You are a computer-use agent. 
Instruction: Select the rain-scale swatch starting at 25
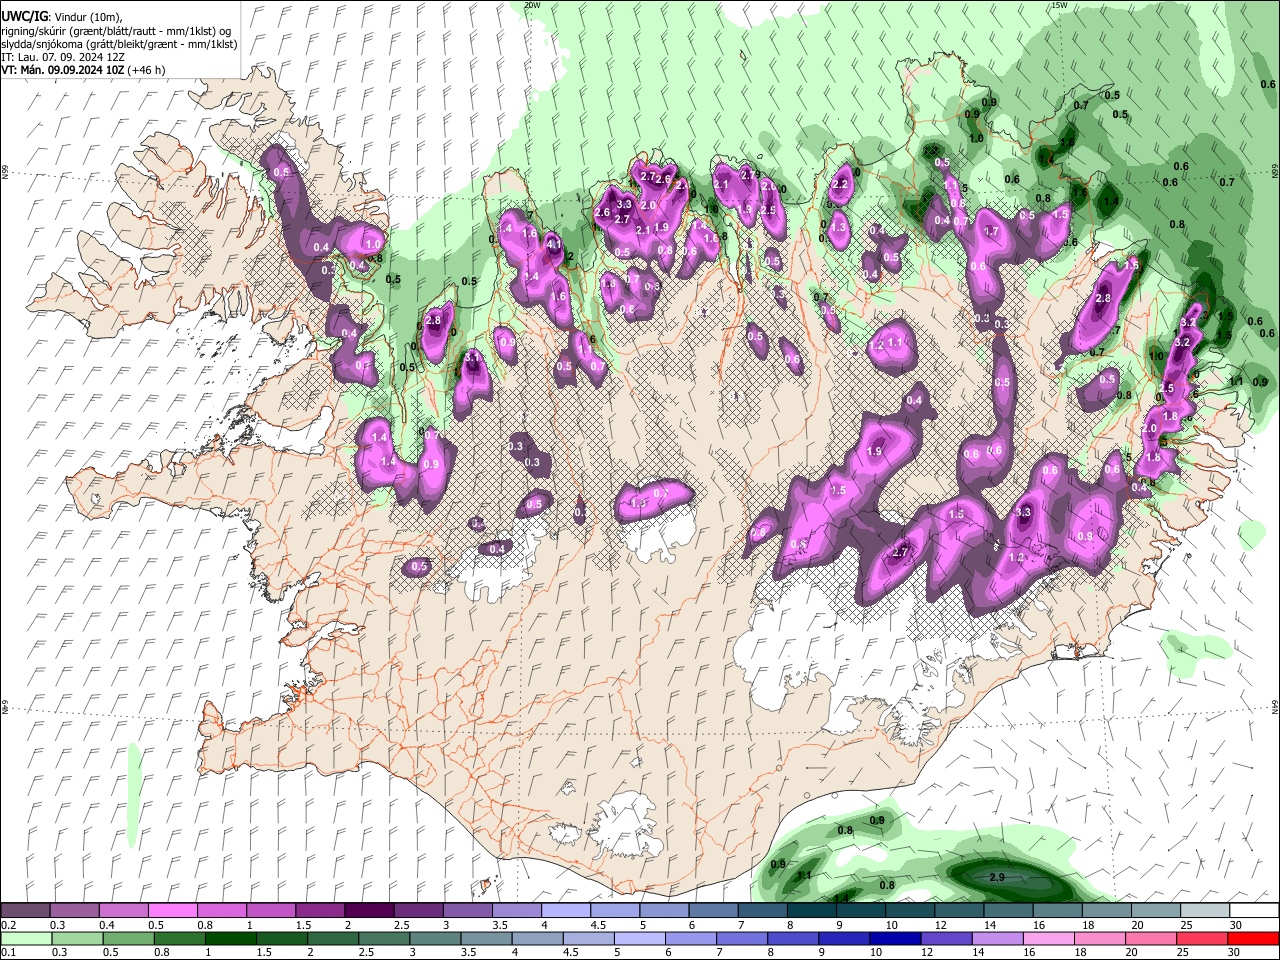coord(1202,938)
